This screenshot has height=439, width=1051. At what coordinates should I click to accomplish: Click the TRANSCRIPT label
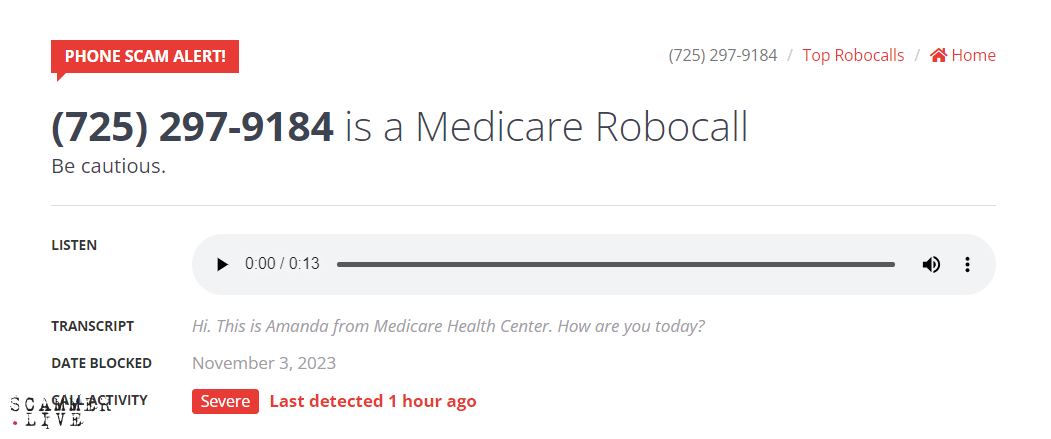point(92,326)
